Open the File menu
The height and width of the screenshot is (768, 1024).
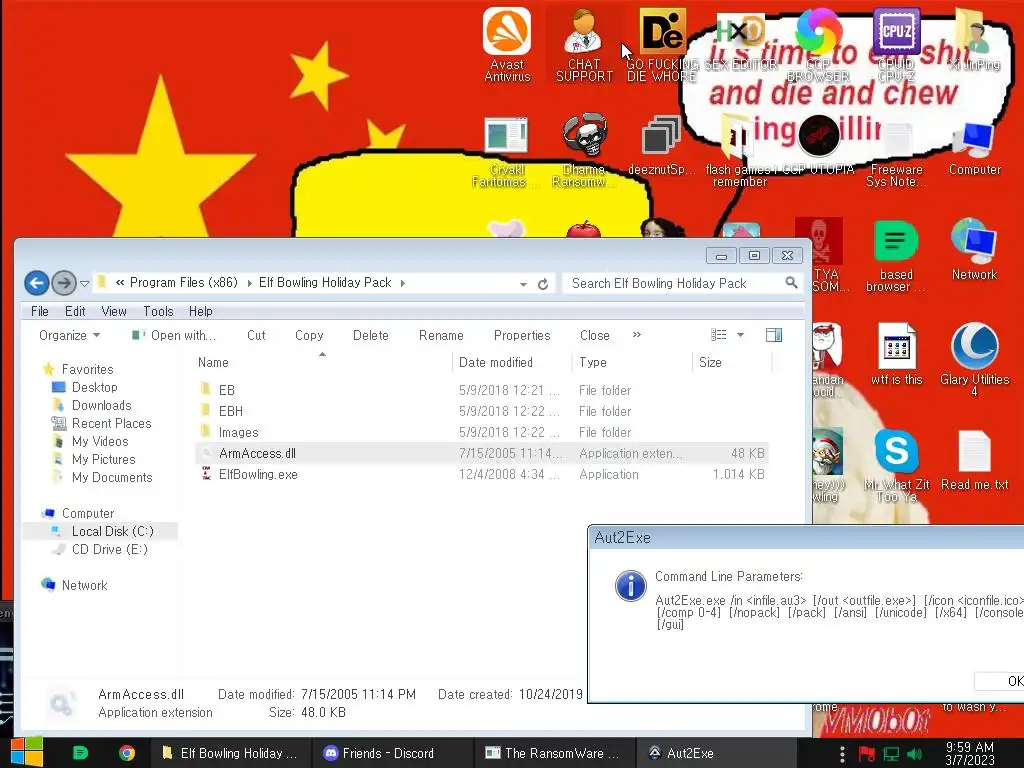pos(40,312)
